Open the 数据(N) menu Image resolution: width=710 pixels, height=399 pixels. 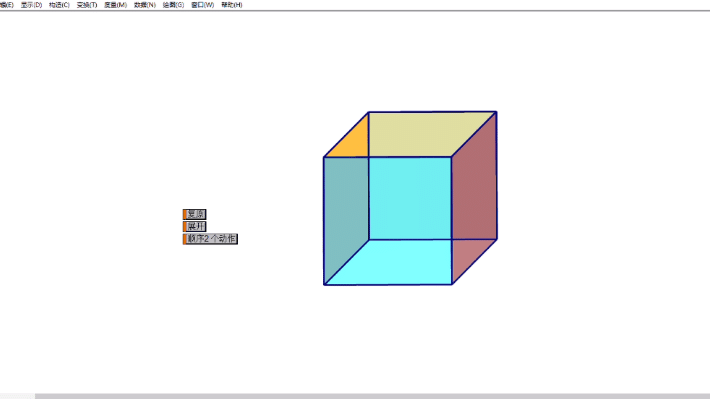coord(145,5)
